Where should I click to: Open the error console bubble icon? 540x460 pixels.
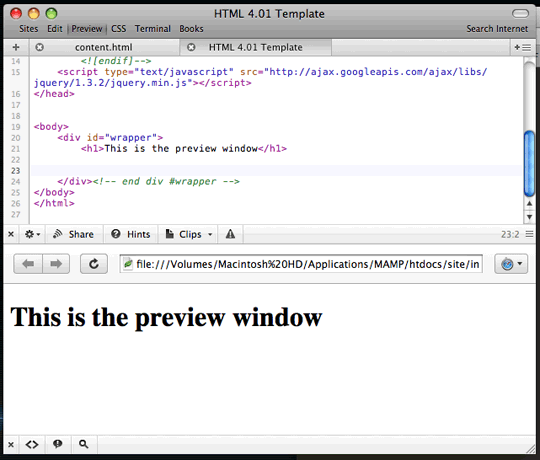click(x=58, y=445)
